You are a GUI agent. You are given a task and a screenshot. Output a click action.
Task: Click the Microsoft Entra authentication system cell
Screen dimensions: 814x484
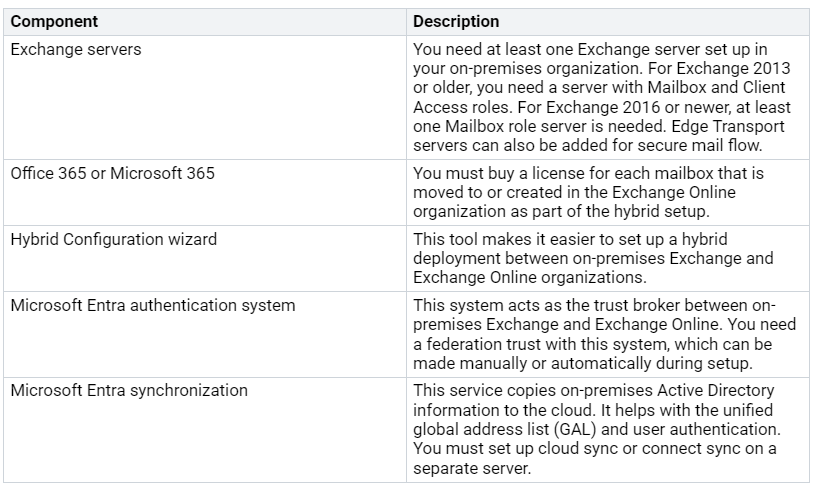point(205,334)
